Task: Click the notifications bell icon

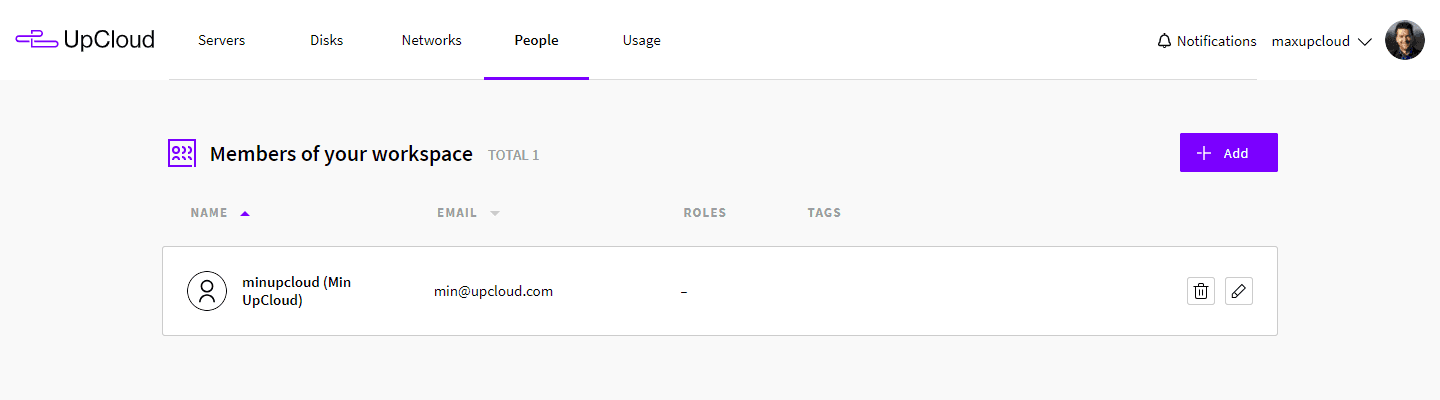Action: tap(1164, 41)
